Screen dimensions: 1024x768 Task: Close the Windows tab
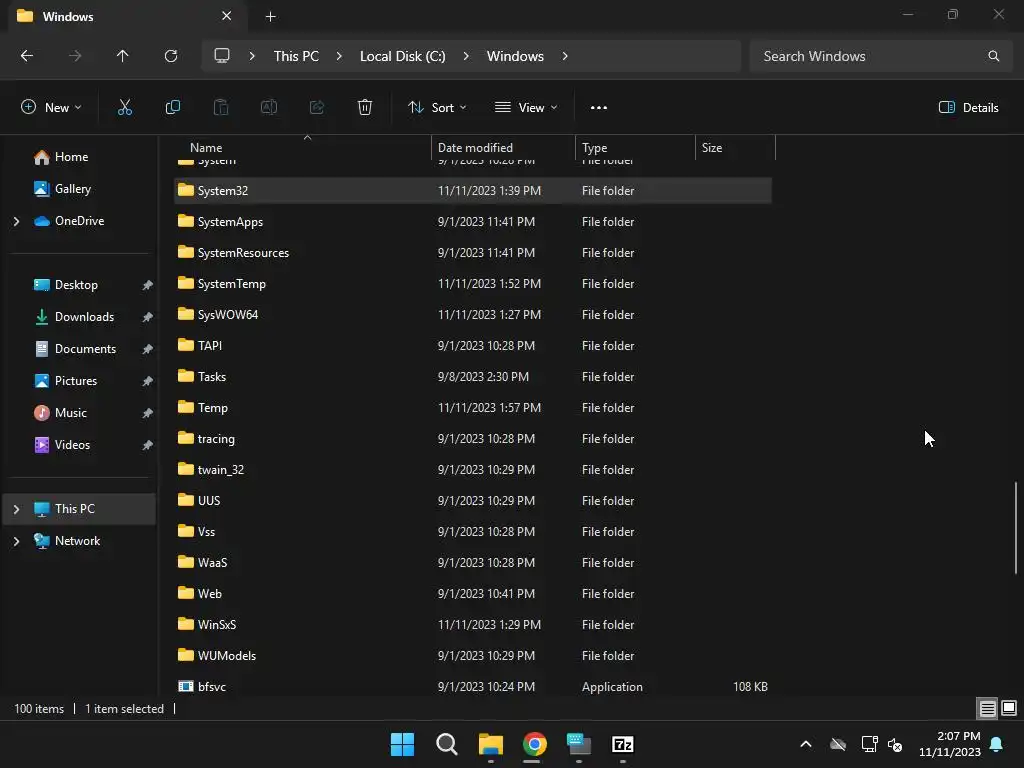227,16
